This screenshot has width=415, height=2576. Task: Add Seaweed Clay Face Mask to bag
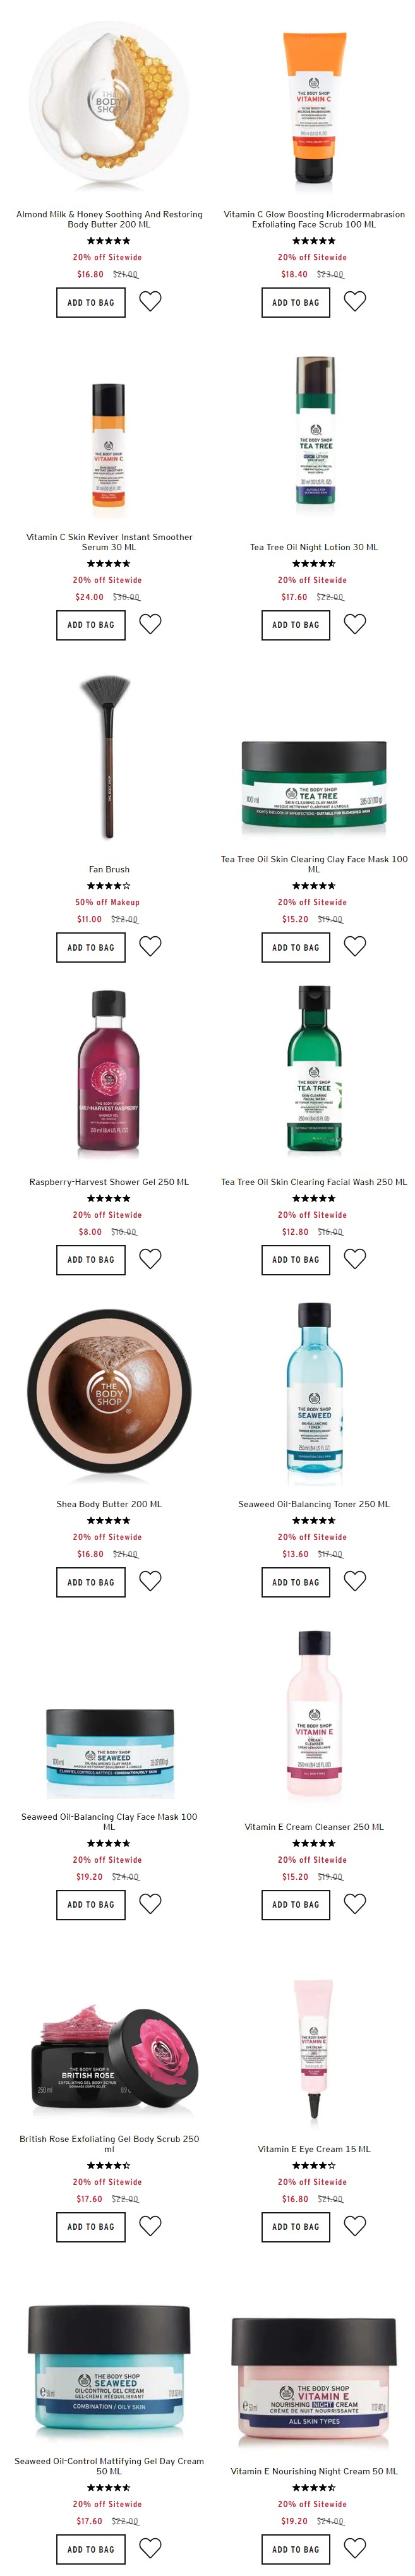point(91,1905)
